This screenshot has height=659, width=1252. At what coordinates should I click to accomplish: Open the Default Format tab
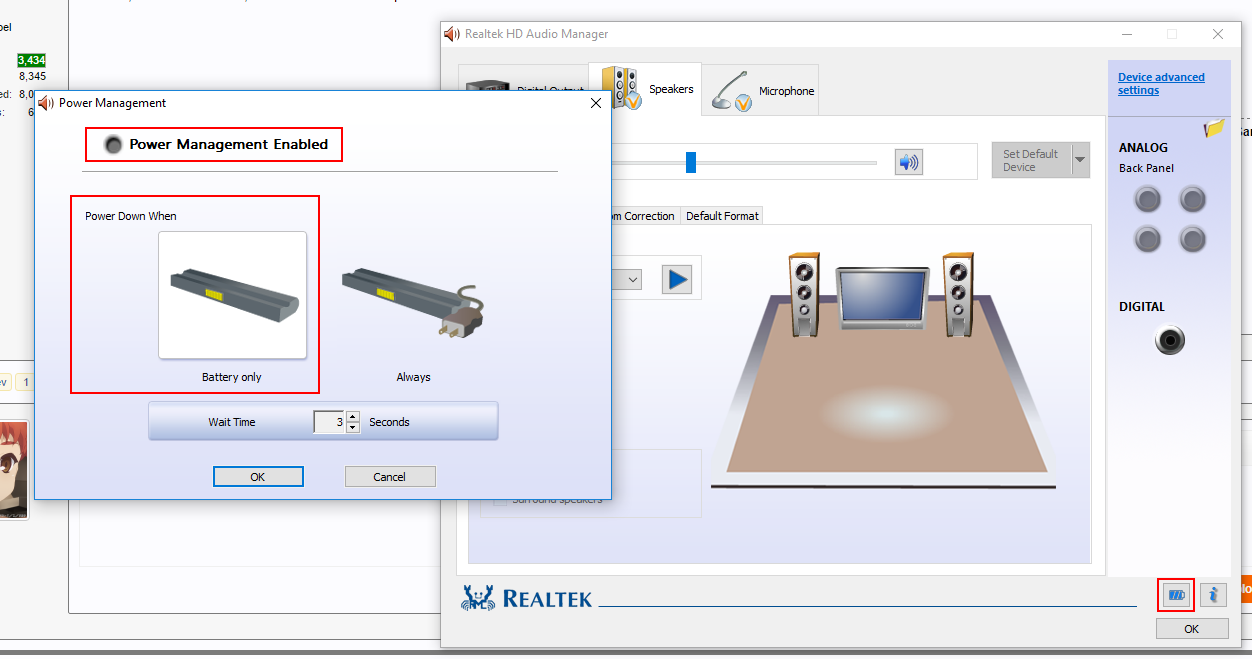[722, 216]
